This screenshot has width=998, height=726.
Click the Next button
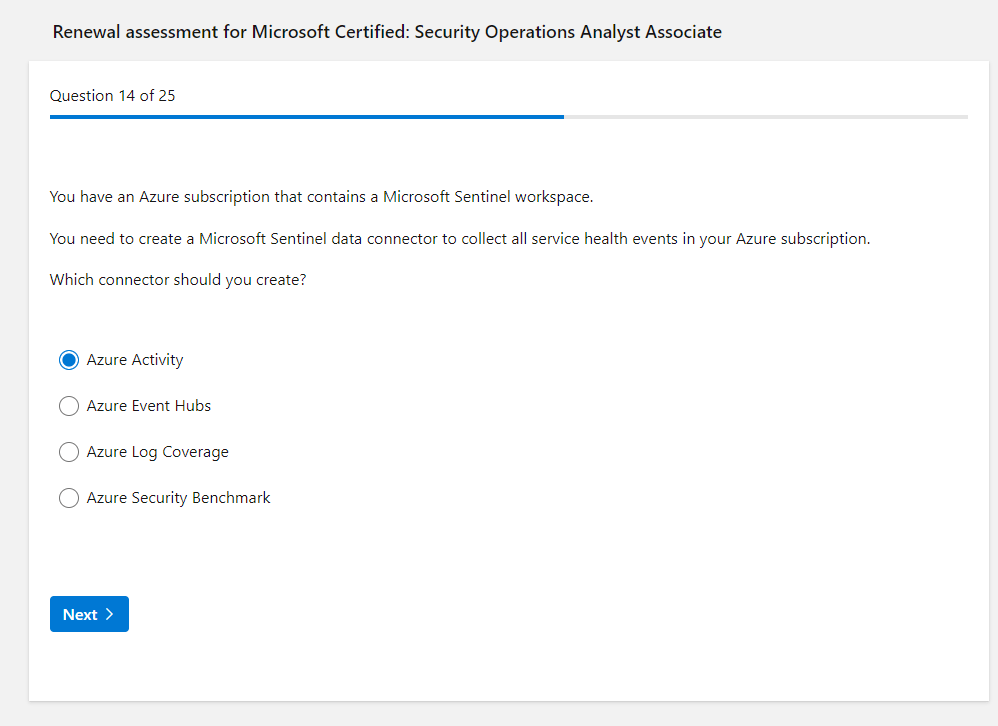click(x=89, y=614)
